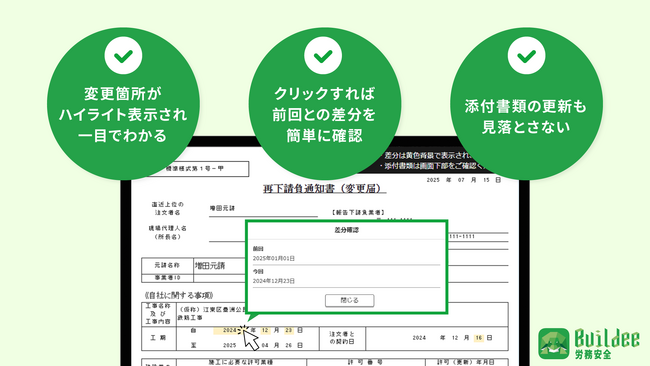
Task: Click the Buildee logo icon
Action: 554,344
